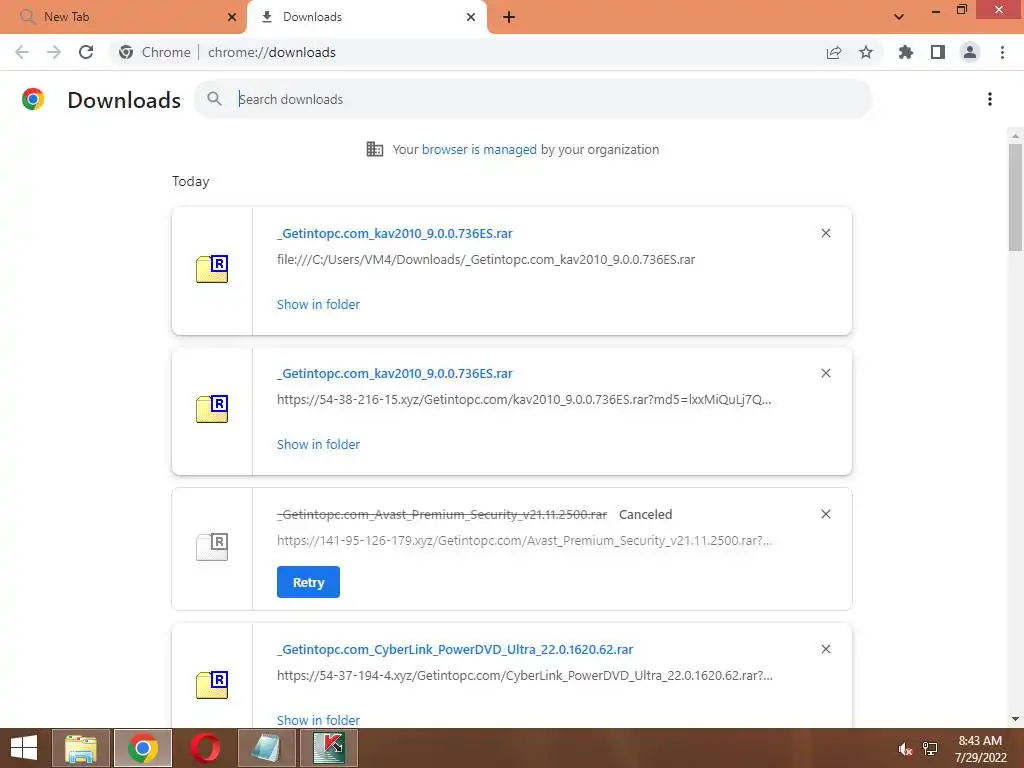Image resolution: width=1024 pixels, height=768 pixels.
Task: Click the Chrome taskbar icon
Action: [143, 748]
